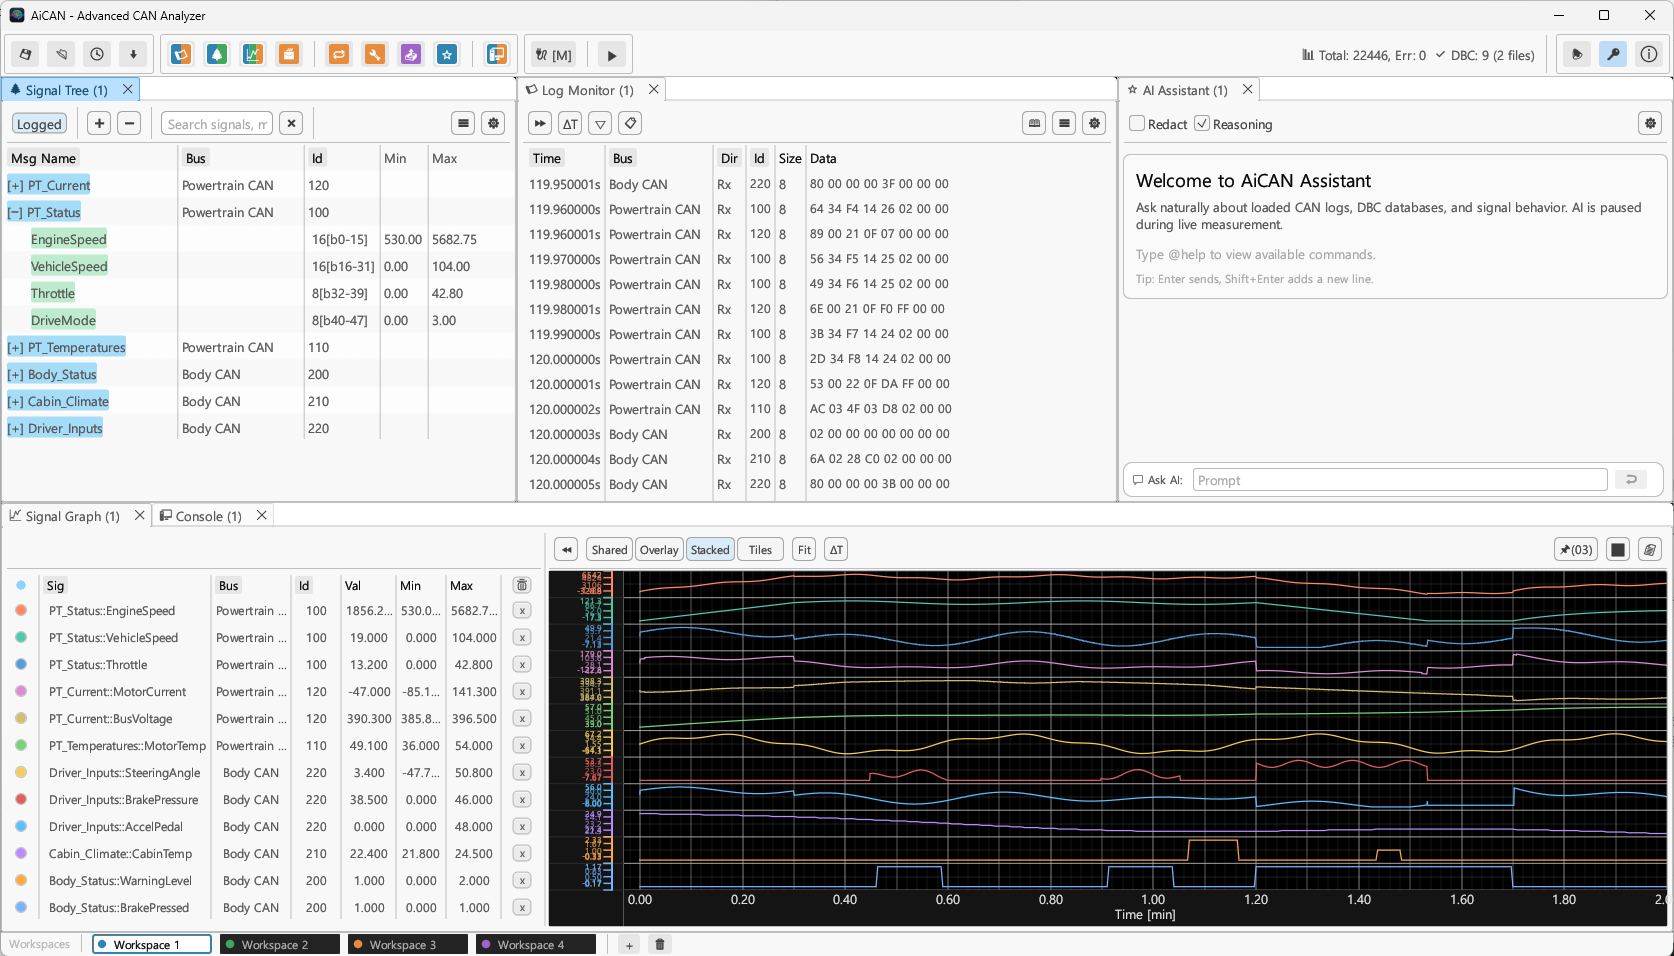This screenshot has height=956, width=1674.
Task: Open AI Assistant settings gear
Action: [1650, 123]
